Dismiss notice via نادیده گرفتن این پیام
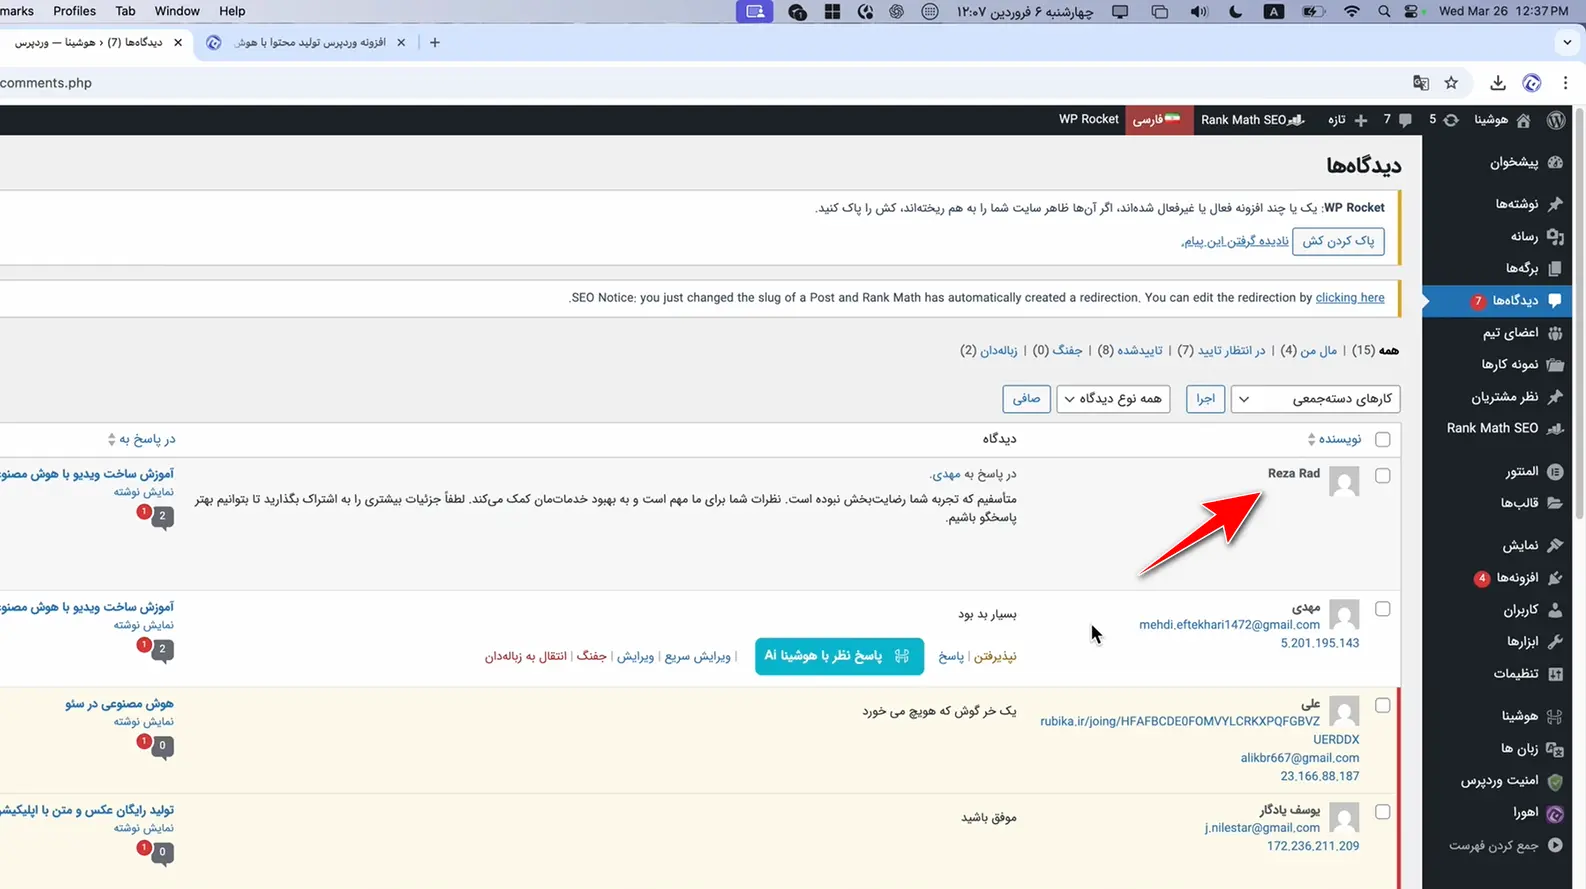 [x=1234, y=241]
